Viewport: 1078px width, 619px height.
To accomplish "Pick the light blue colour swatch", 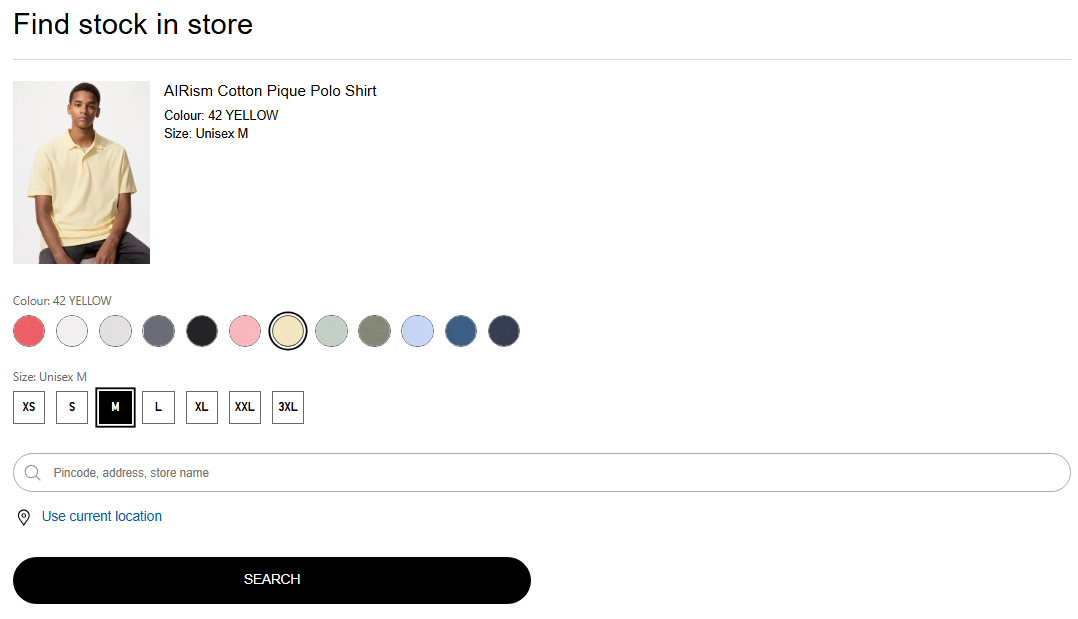I will pyautogui.click(x=417, y=331).
